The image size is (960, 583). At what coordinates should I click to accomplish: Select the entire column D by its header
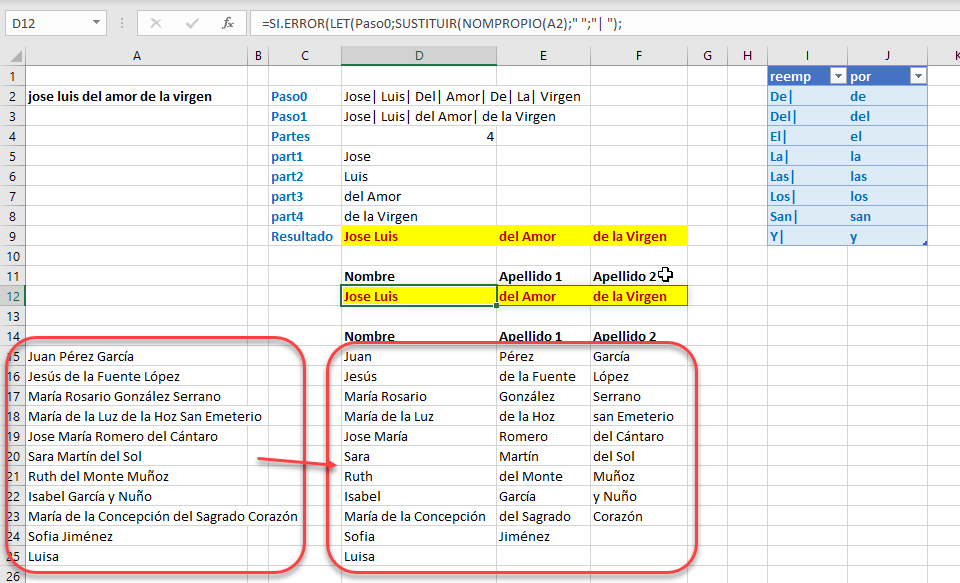pyautogui.click(x=420, y=55)
